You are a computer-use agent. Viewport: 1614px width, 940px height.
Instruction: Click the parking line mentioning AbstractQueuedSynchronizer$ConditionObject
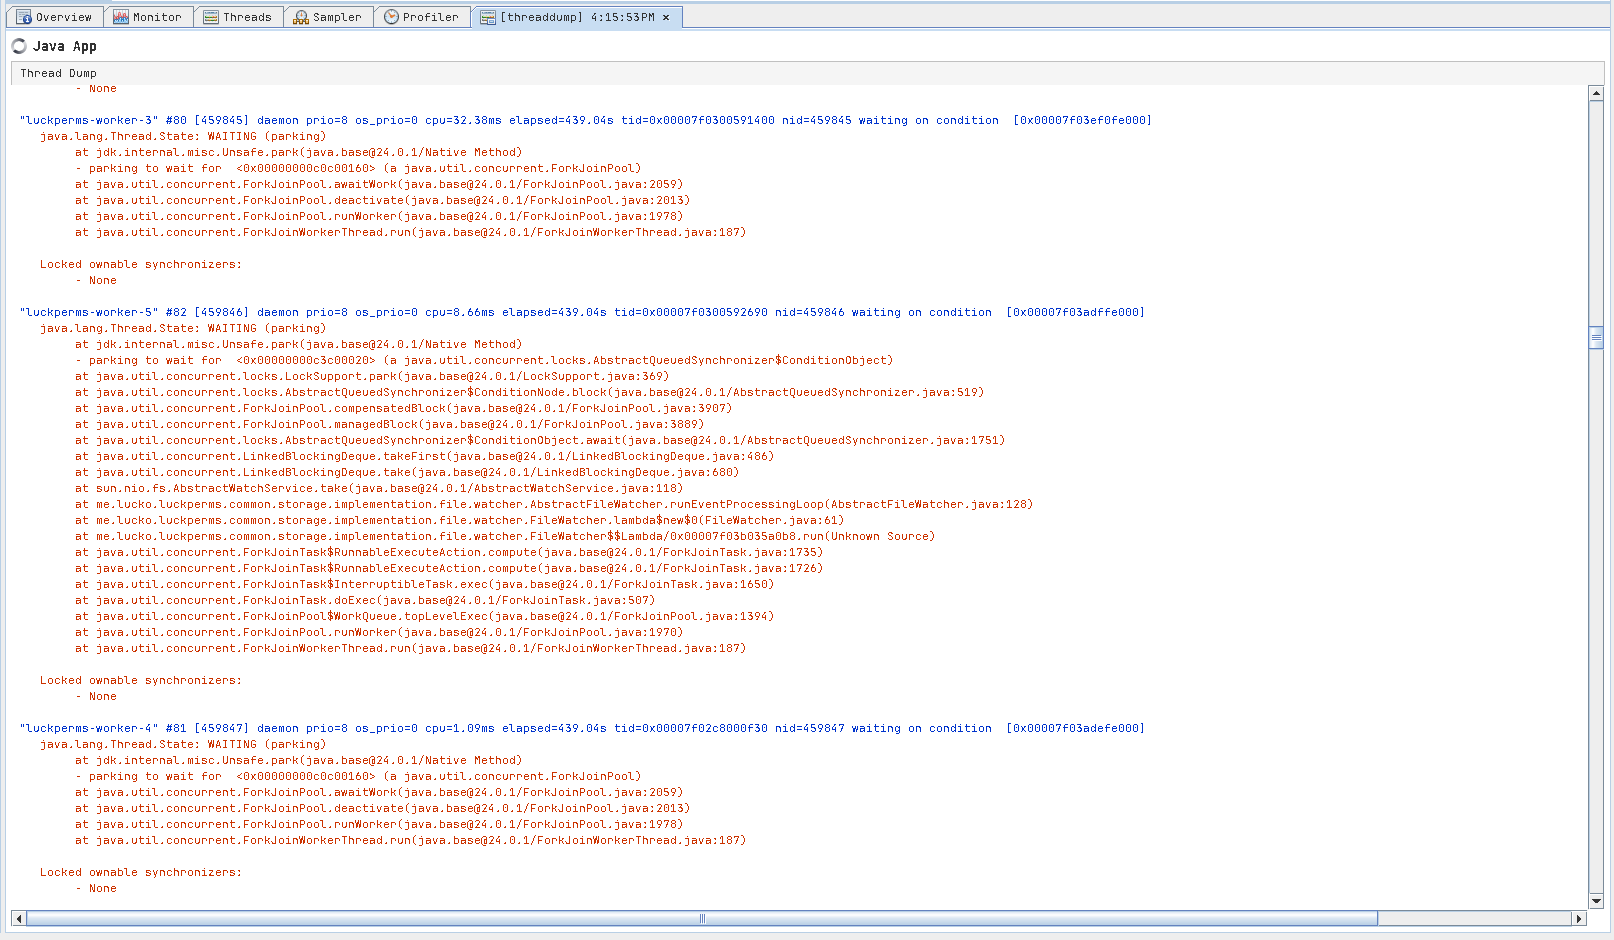[x=484, y=360]
